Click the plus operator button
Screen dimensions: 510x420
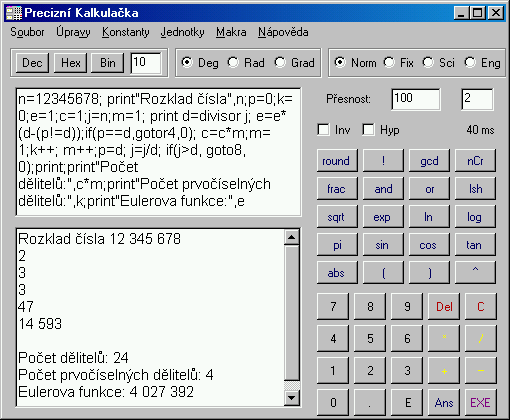(x=444, y=370)
